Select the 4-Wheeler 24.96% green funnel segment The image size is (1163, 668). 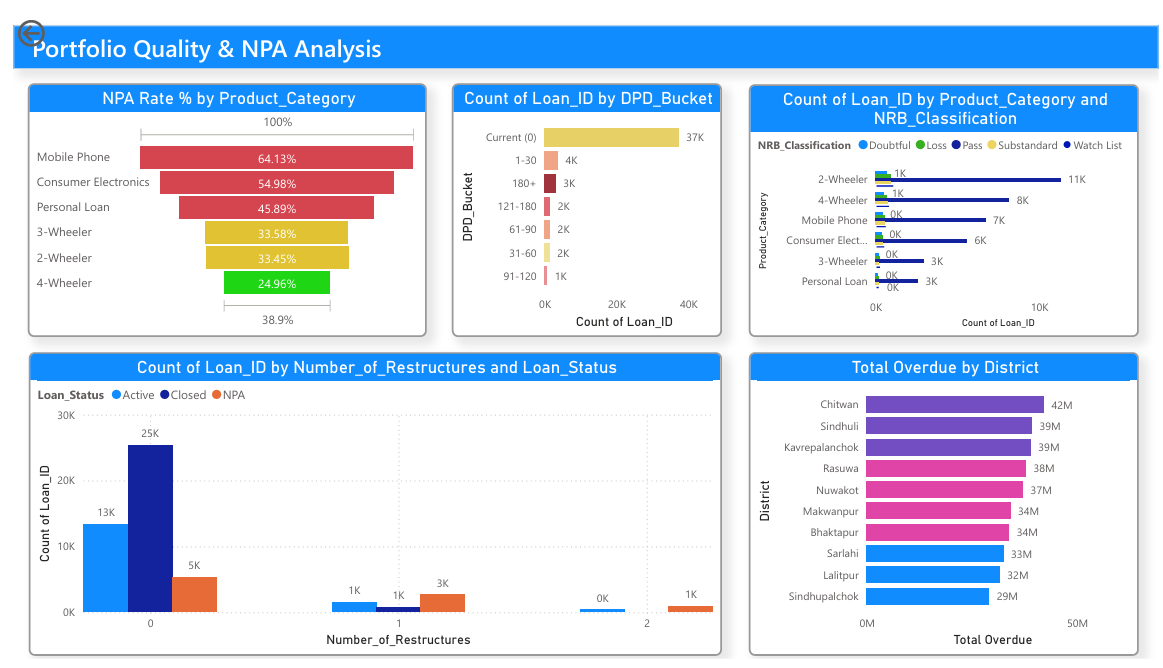pos(277,282)
